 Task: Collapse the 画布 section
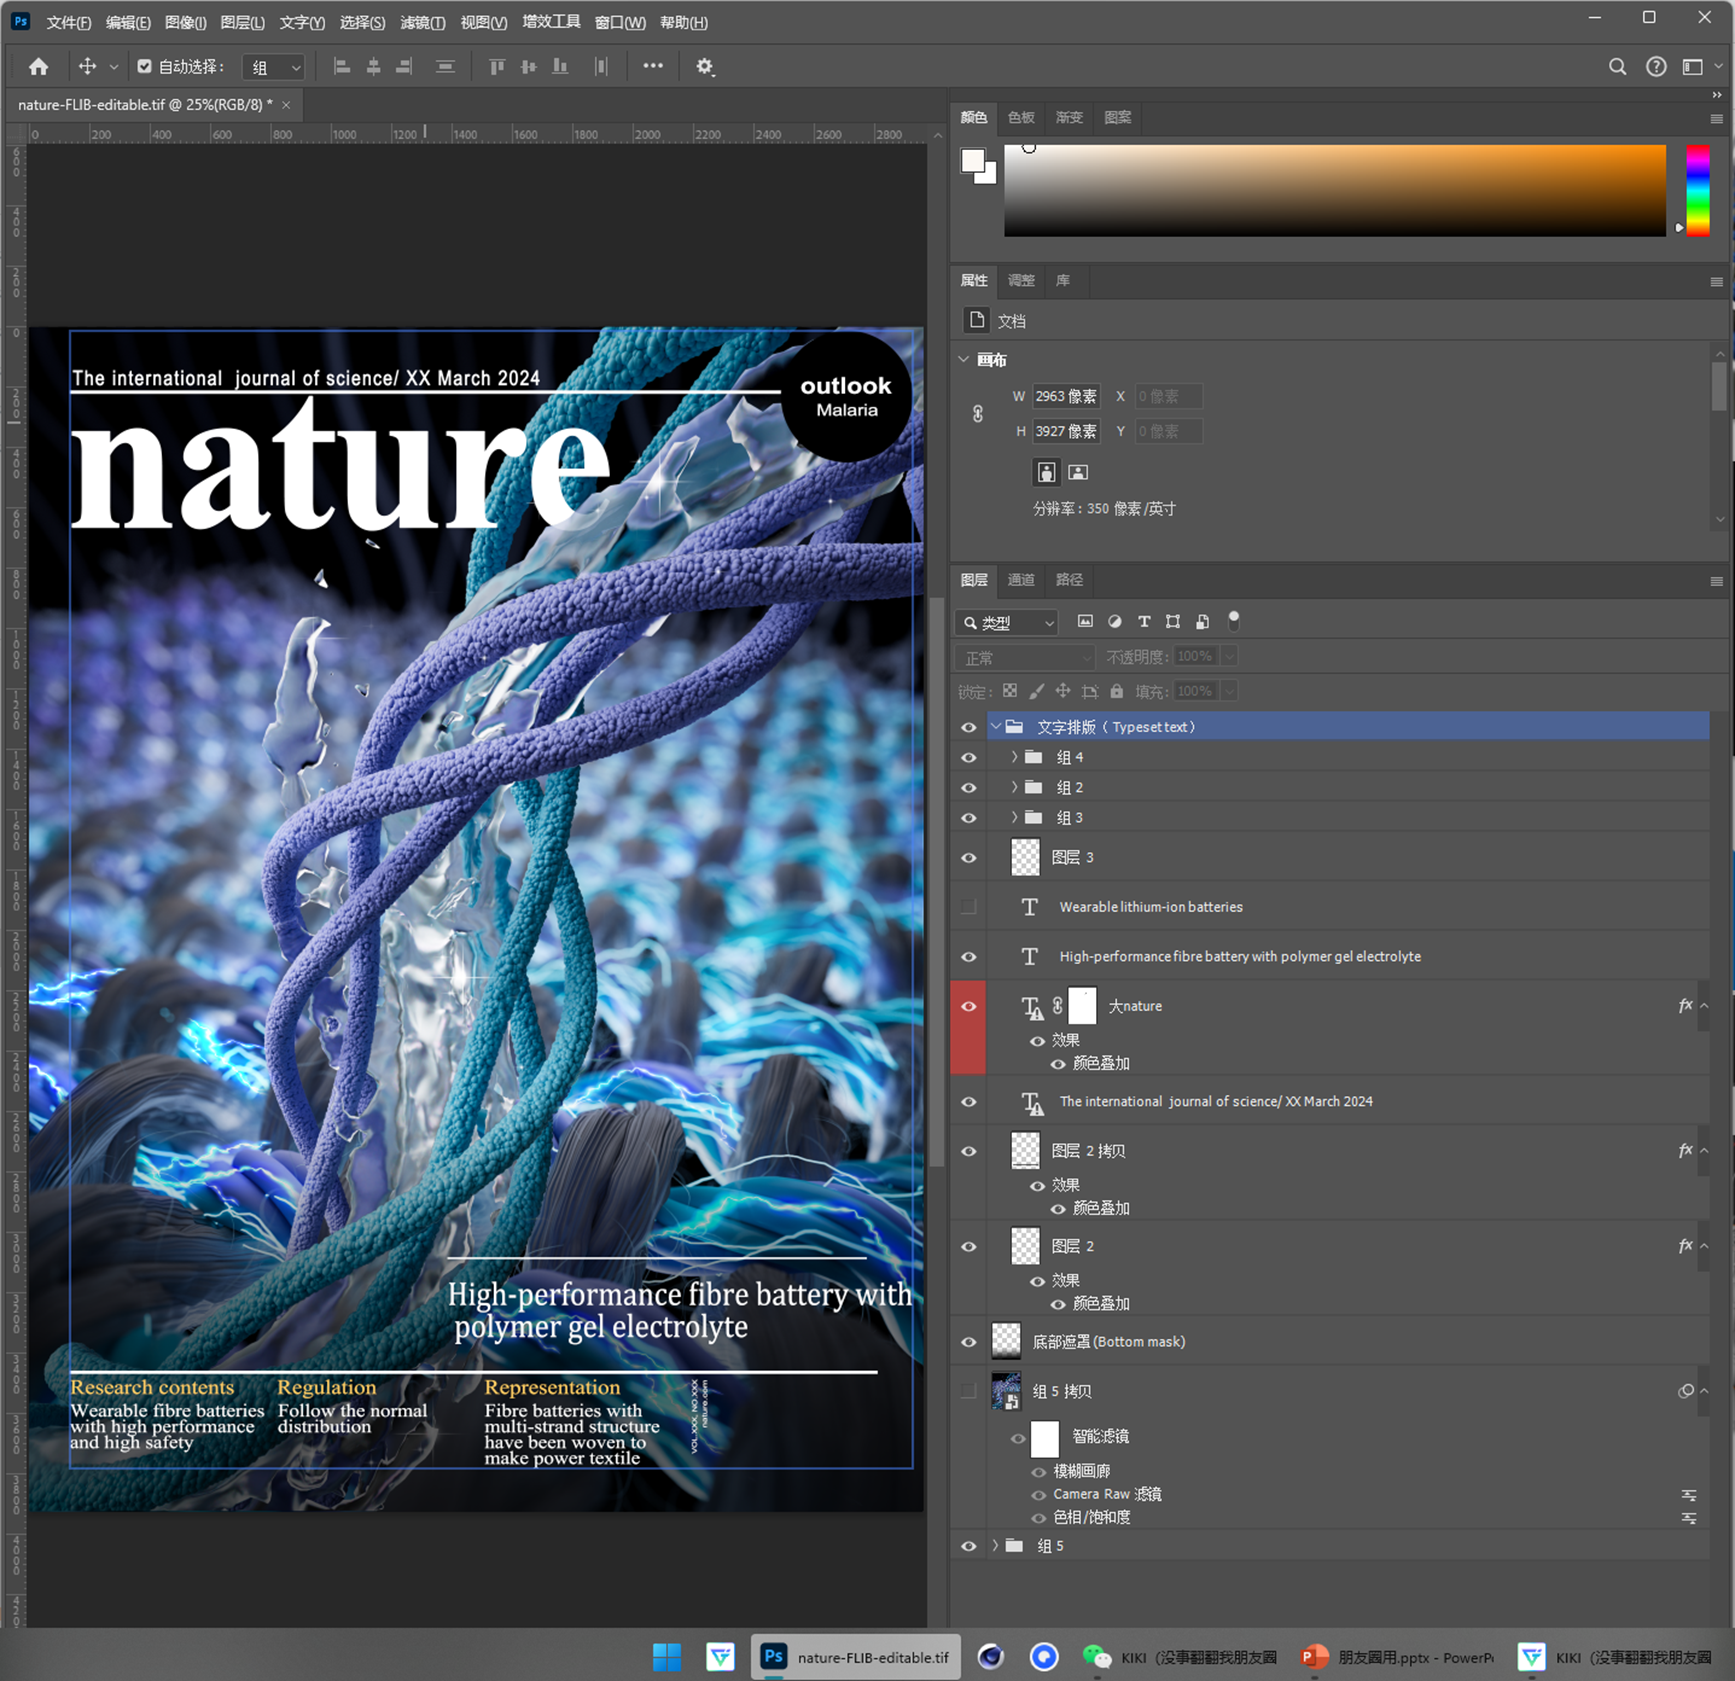tap(964, 360)
